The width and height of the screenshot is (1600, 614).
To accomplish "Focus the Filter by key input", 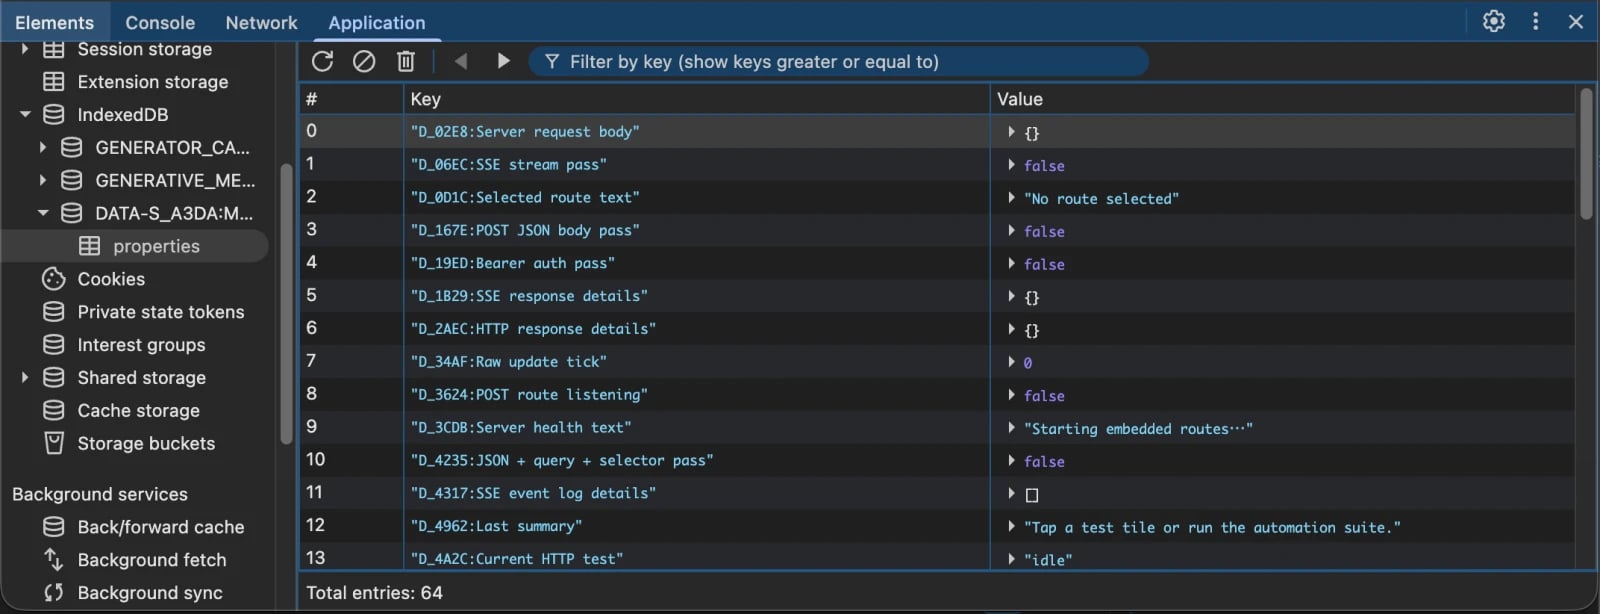I will [x=838, y=62].
